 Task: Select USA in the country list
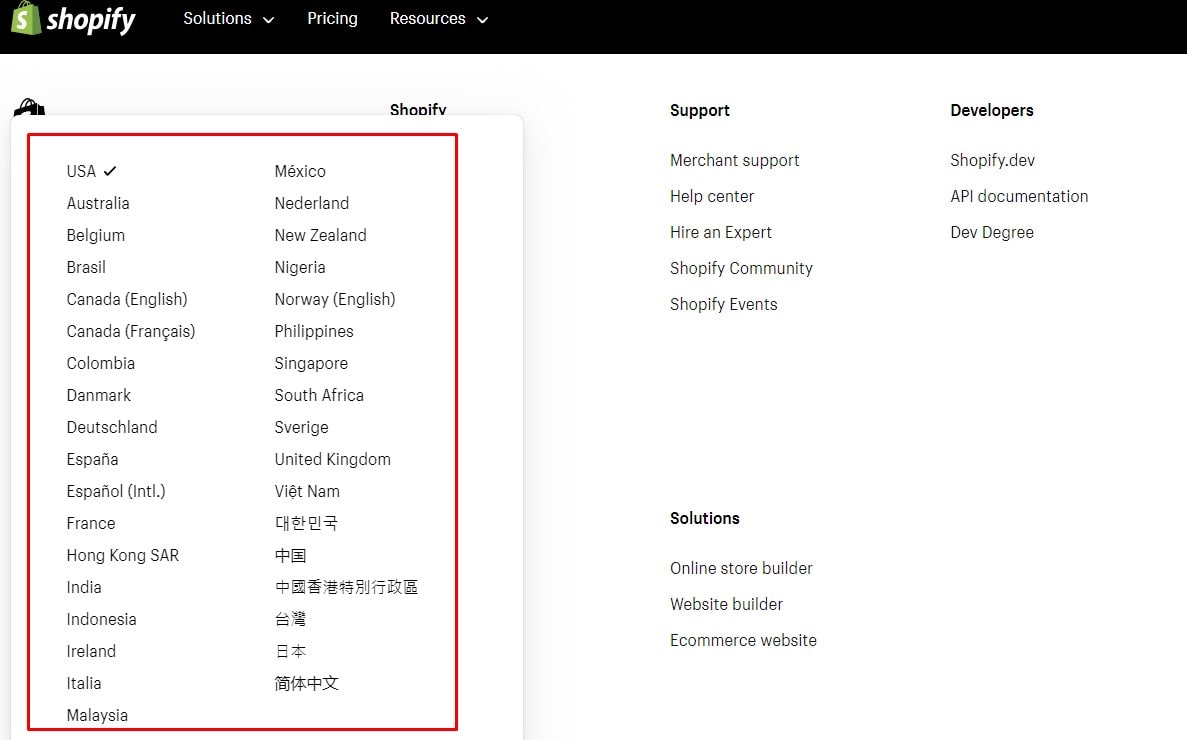click(81, 171)
